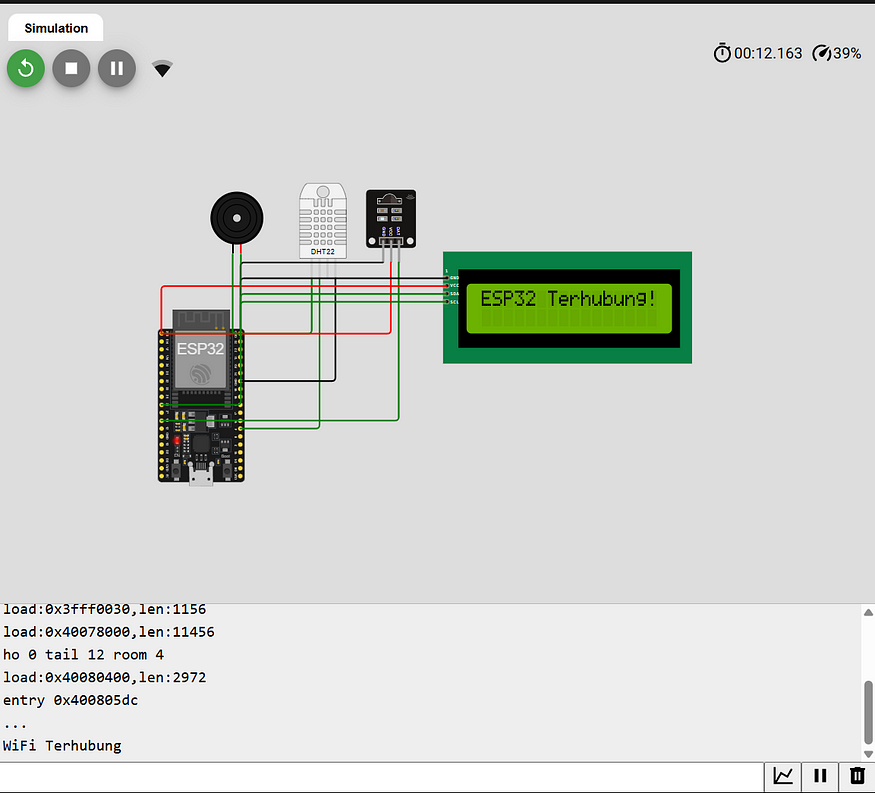Click serial monitor scrollbar down arrow
This screenshot has width=875, height=793.
868,754
